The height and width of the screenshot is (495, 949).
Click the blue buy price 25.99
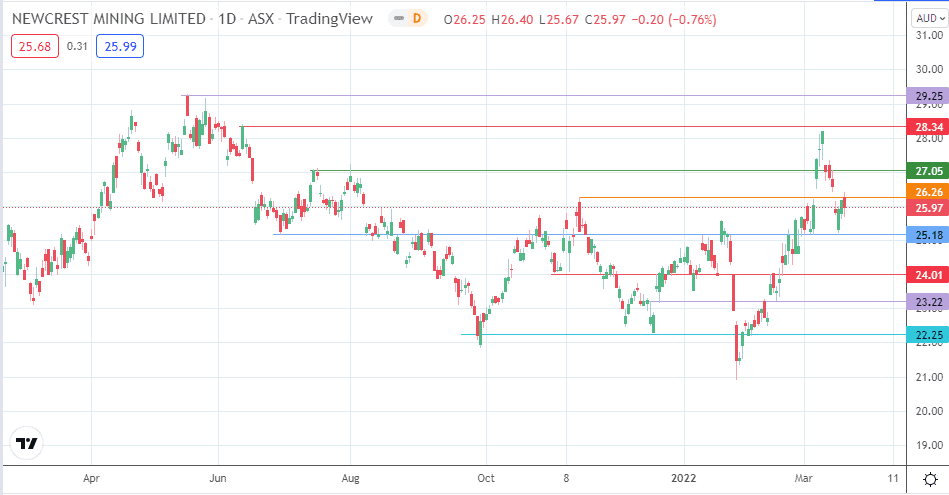pos(120,47)
